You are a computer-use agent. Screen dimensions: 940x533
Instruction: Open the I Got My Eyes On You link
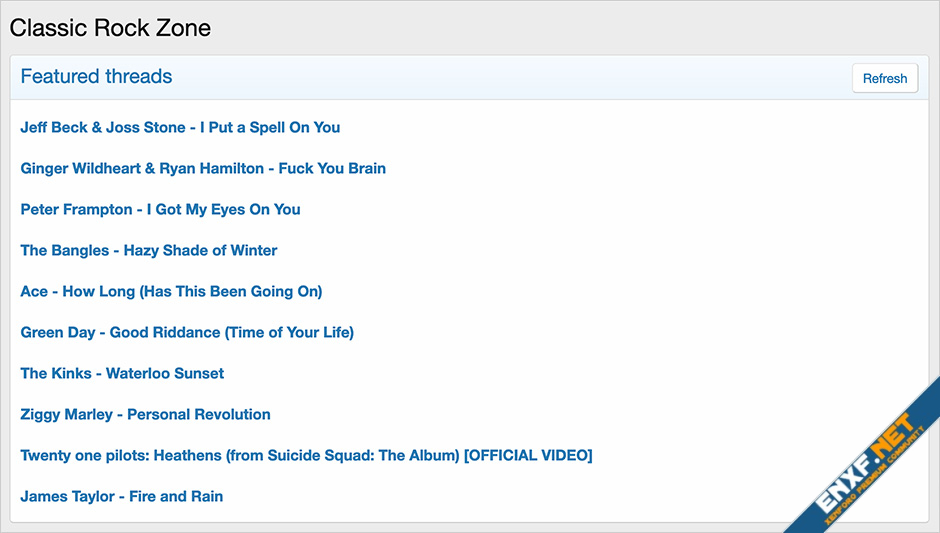pos(224,209)
